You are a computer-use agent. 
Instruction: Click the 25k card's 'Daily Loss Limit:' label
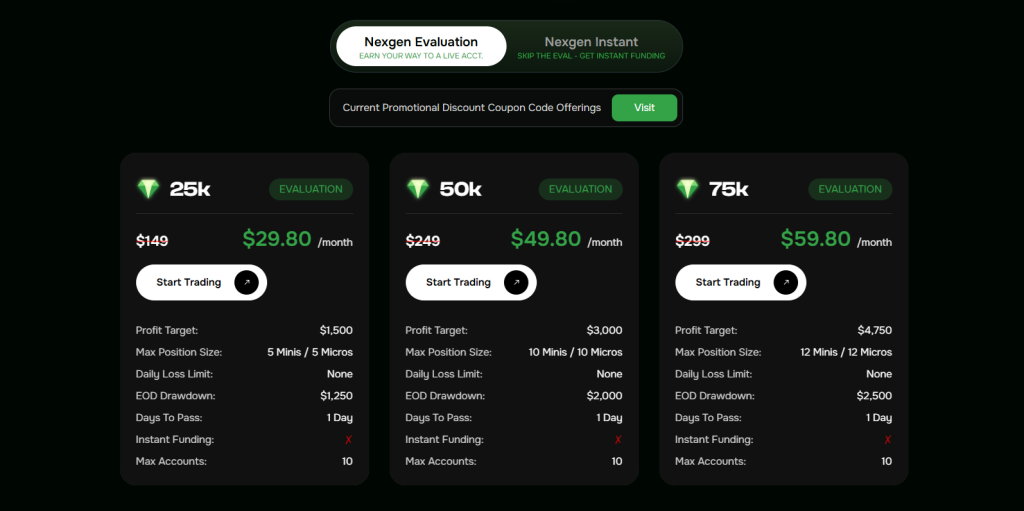coord(174,374)
